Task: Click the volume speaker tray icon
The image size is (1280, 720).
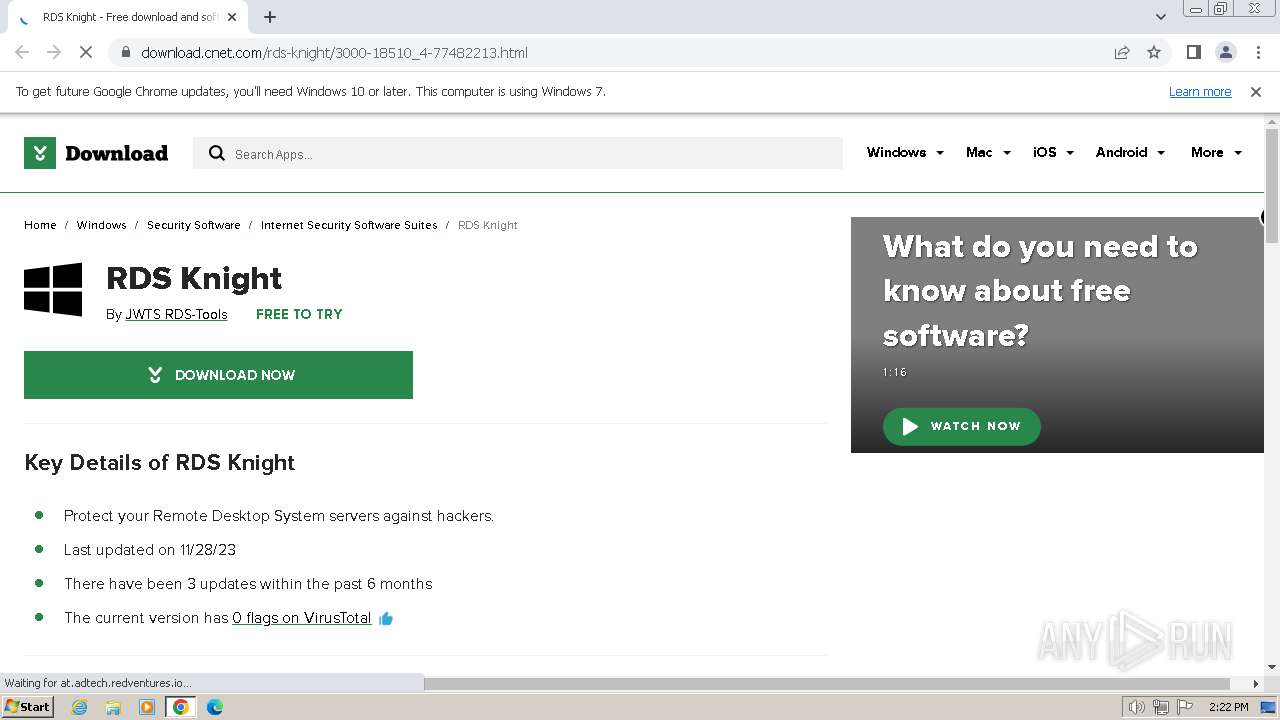Action: (1137, 707)
